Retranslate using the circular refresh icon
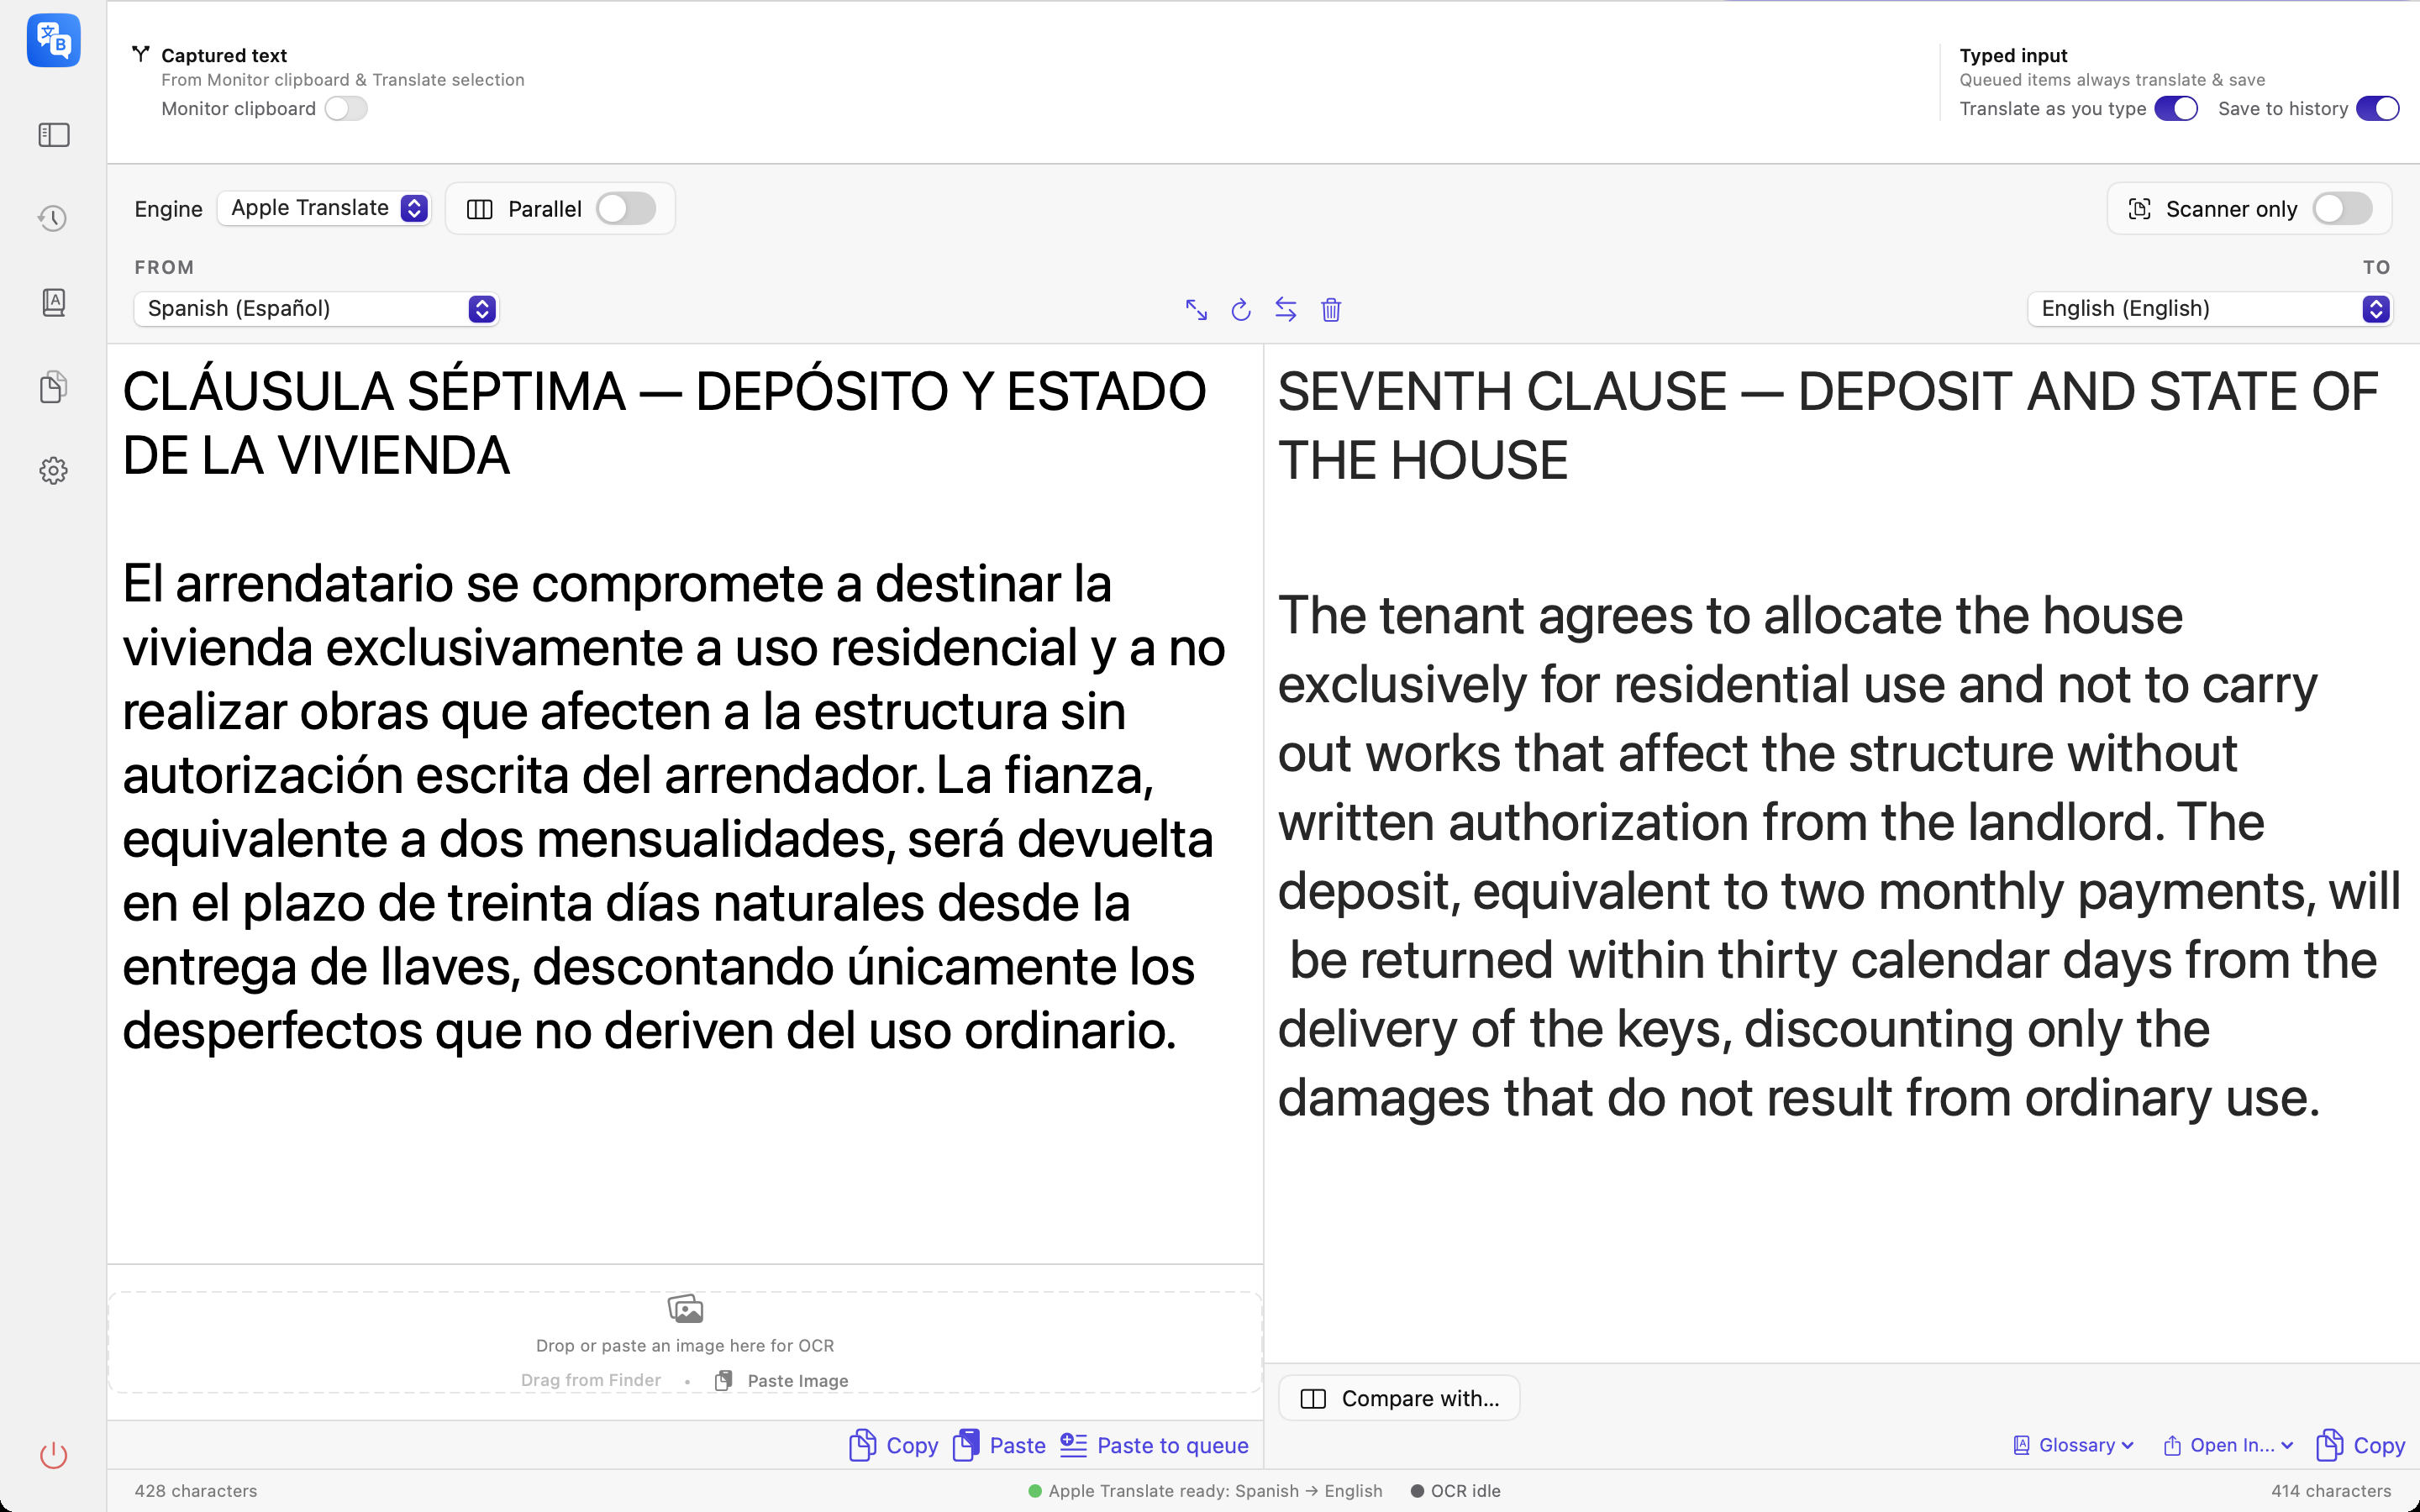The height and width of the screenshot is (1512, 2420). click(x=1241, y=310)
